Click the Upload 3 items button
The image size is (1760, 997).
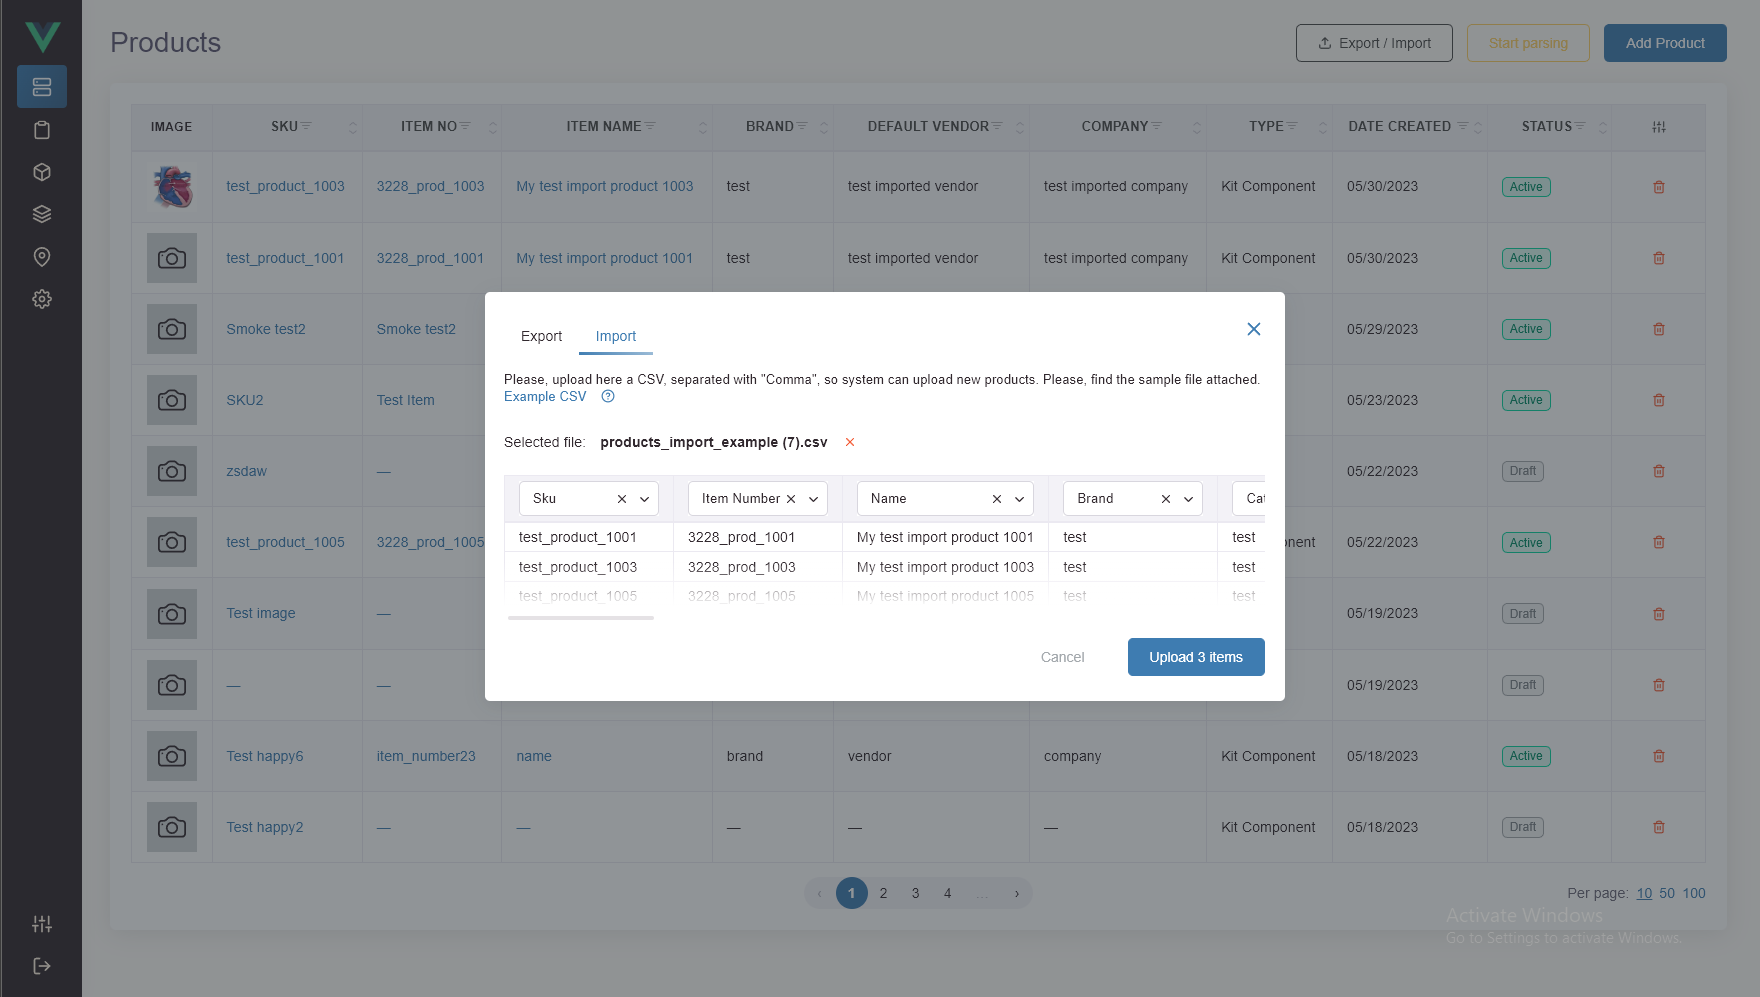pyautogui.click(x=1196, y=657)
